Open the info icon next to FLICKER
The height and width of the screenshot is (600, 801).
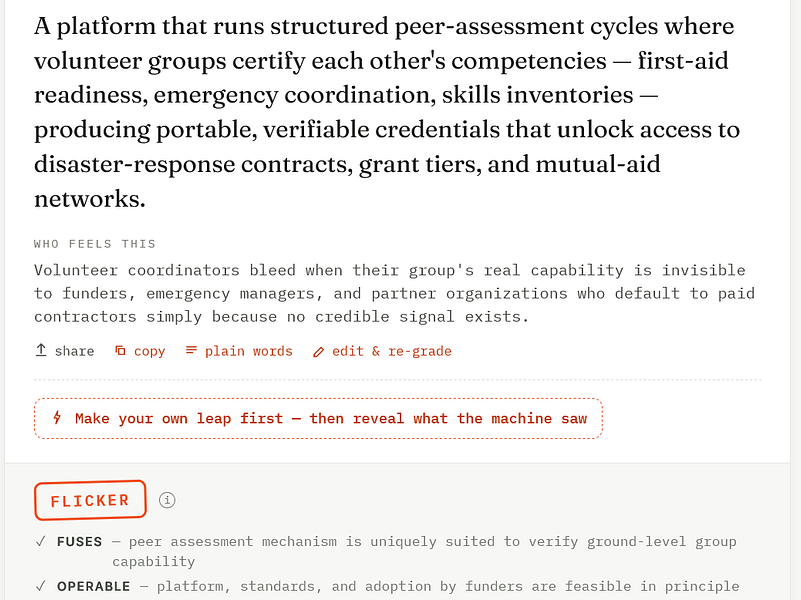167,500
